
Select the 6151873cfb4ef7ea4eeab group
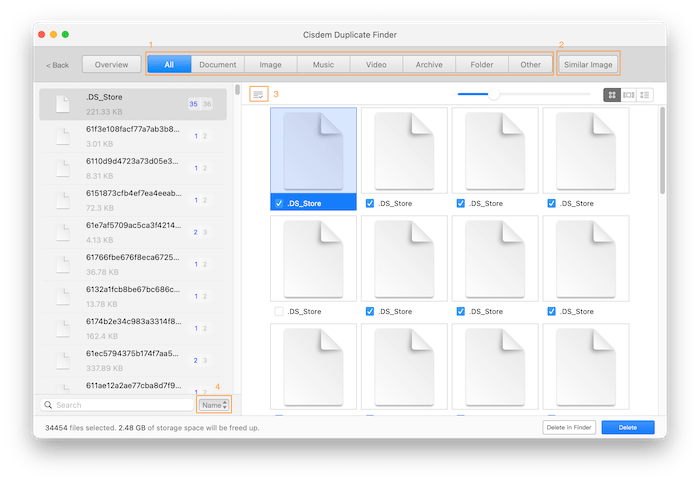133,201
